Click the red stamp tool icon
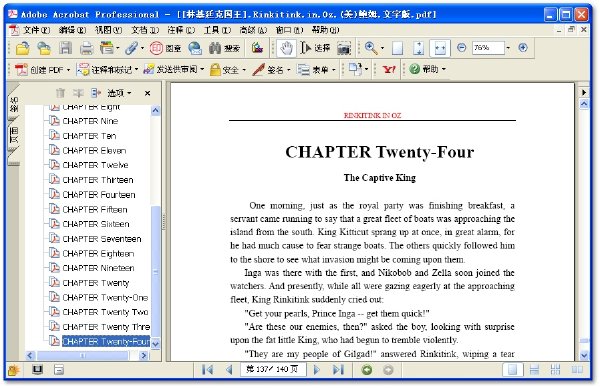The width and height of the screenshot is (600, 388). pos(157,48)
